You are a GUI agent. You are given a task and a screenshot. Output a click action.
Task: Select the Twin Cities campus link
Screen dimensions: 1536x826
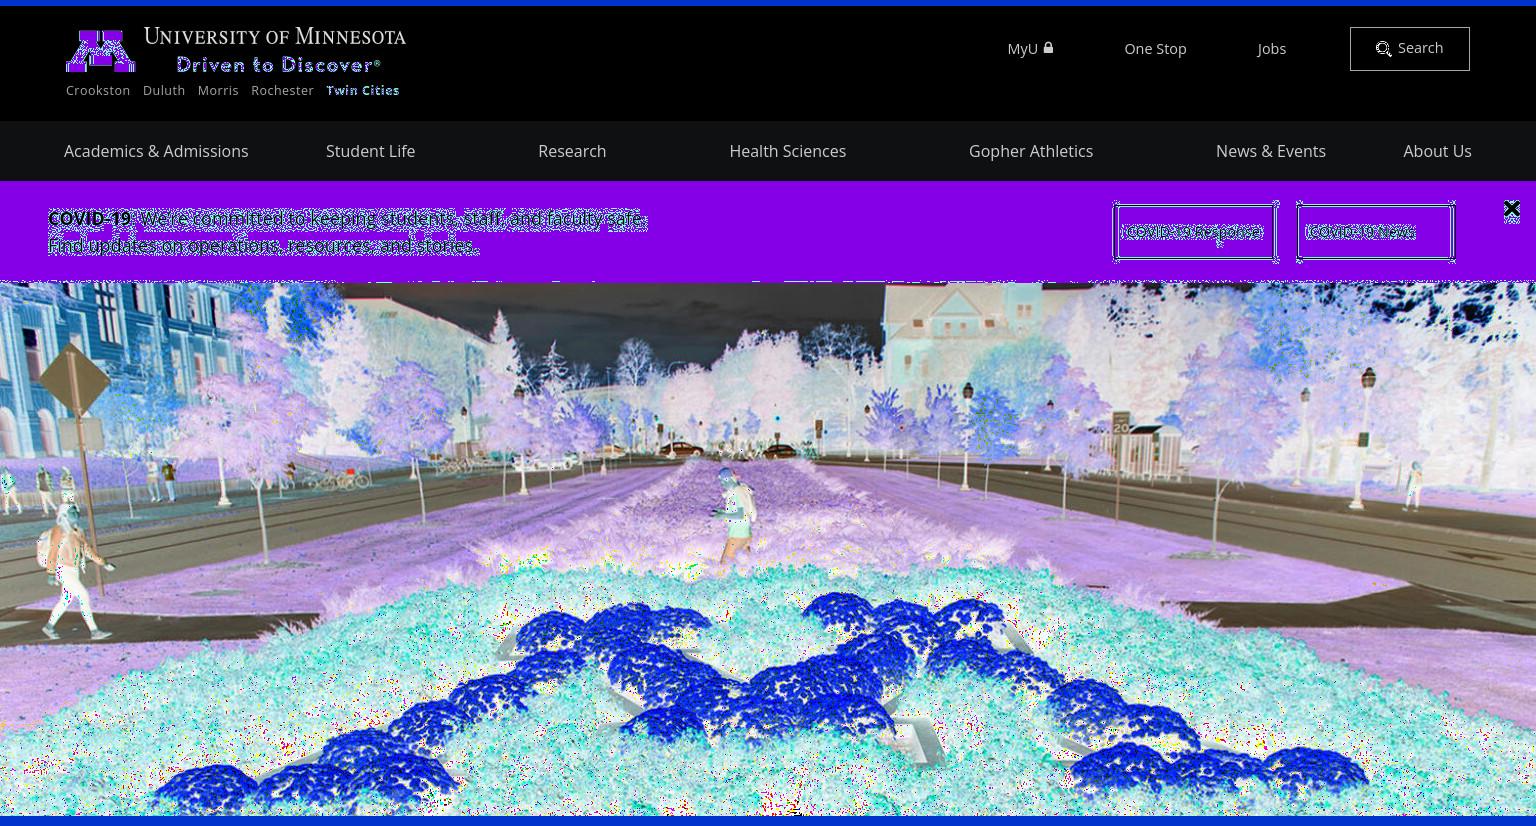point(362,90)
